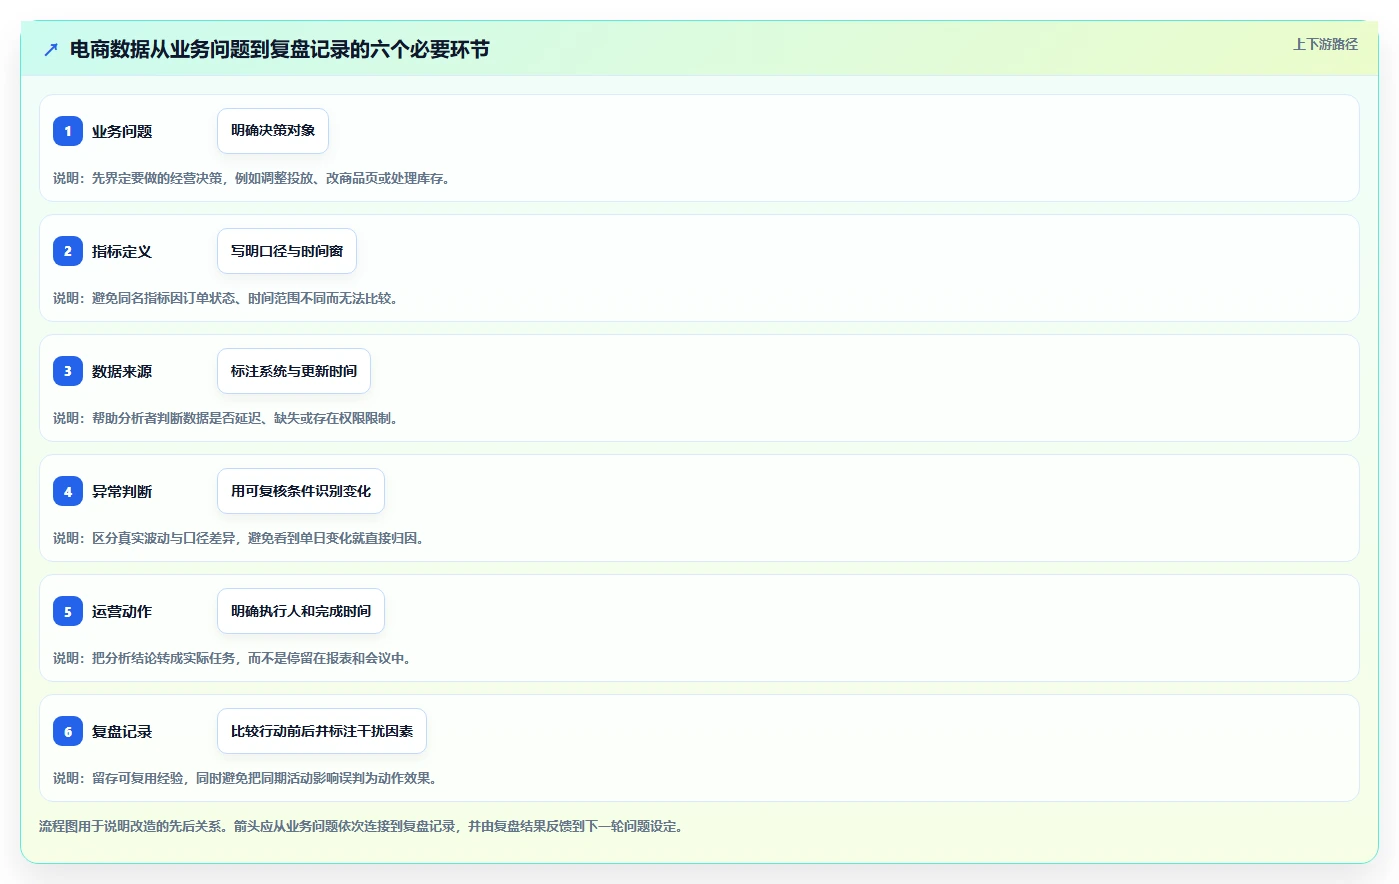This screenshot has width=1399, height=884.
Task: Click the 比较行动前后并标注干扰因素 chip
Action: [322, 731]
